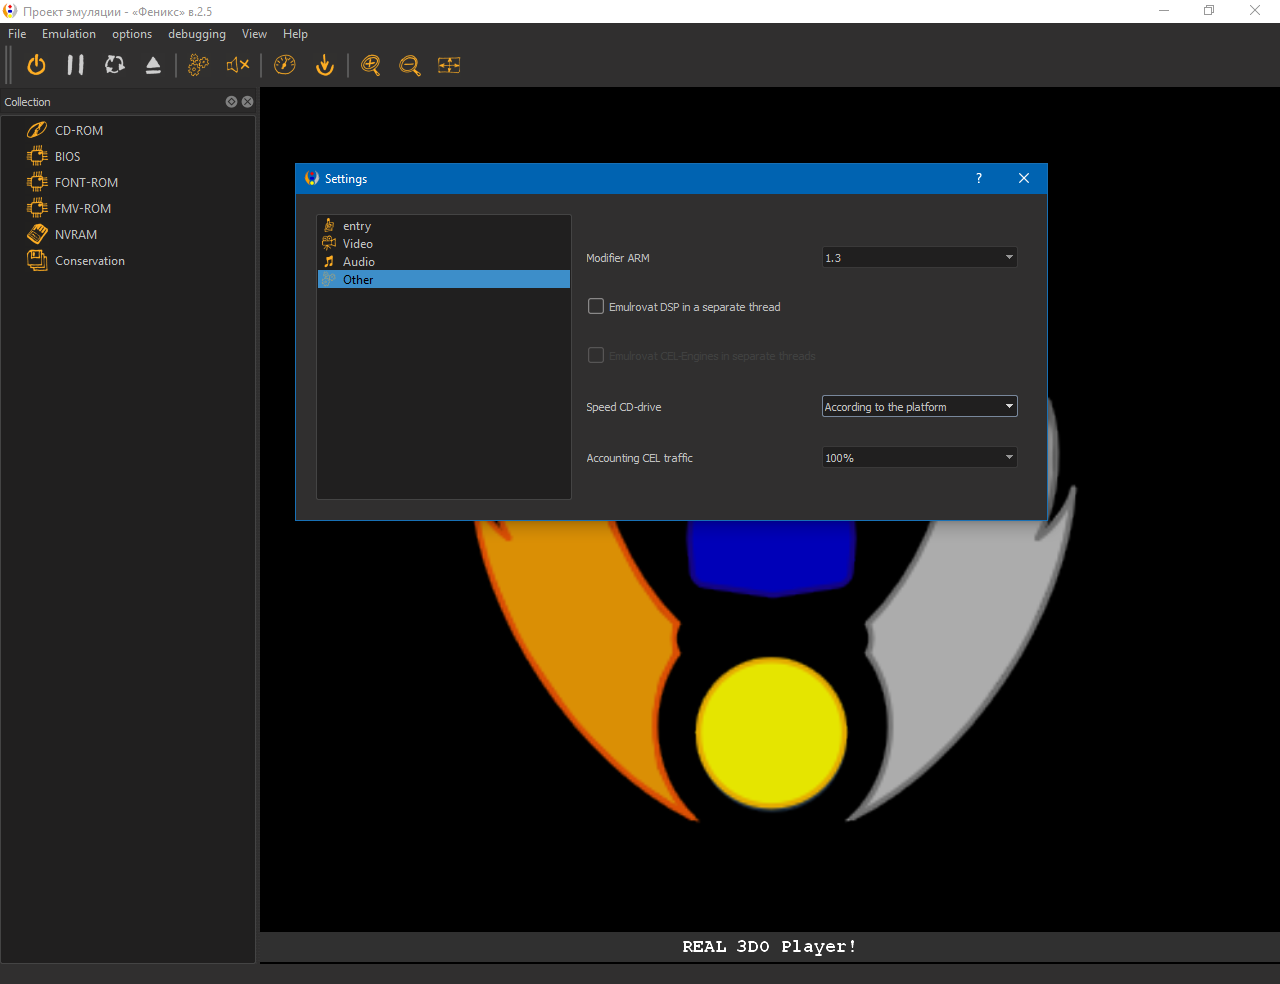Click the fit-to-screen arrows icon
This screenshot has width=1280, height=984.
tap(449, 65)
